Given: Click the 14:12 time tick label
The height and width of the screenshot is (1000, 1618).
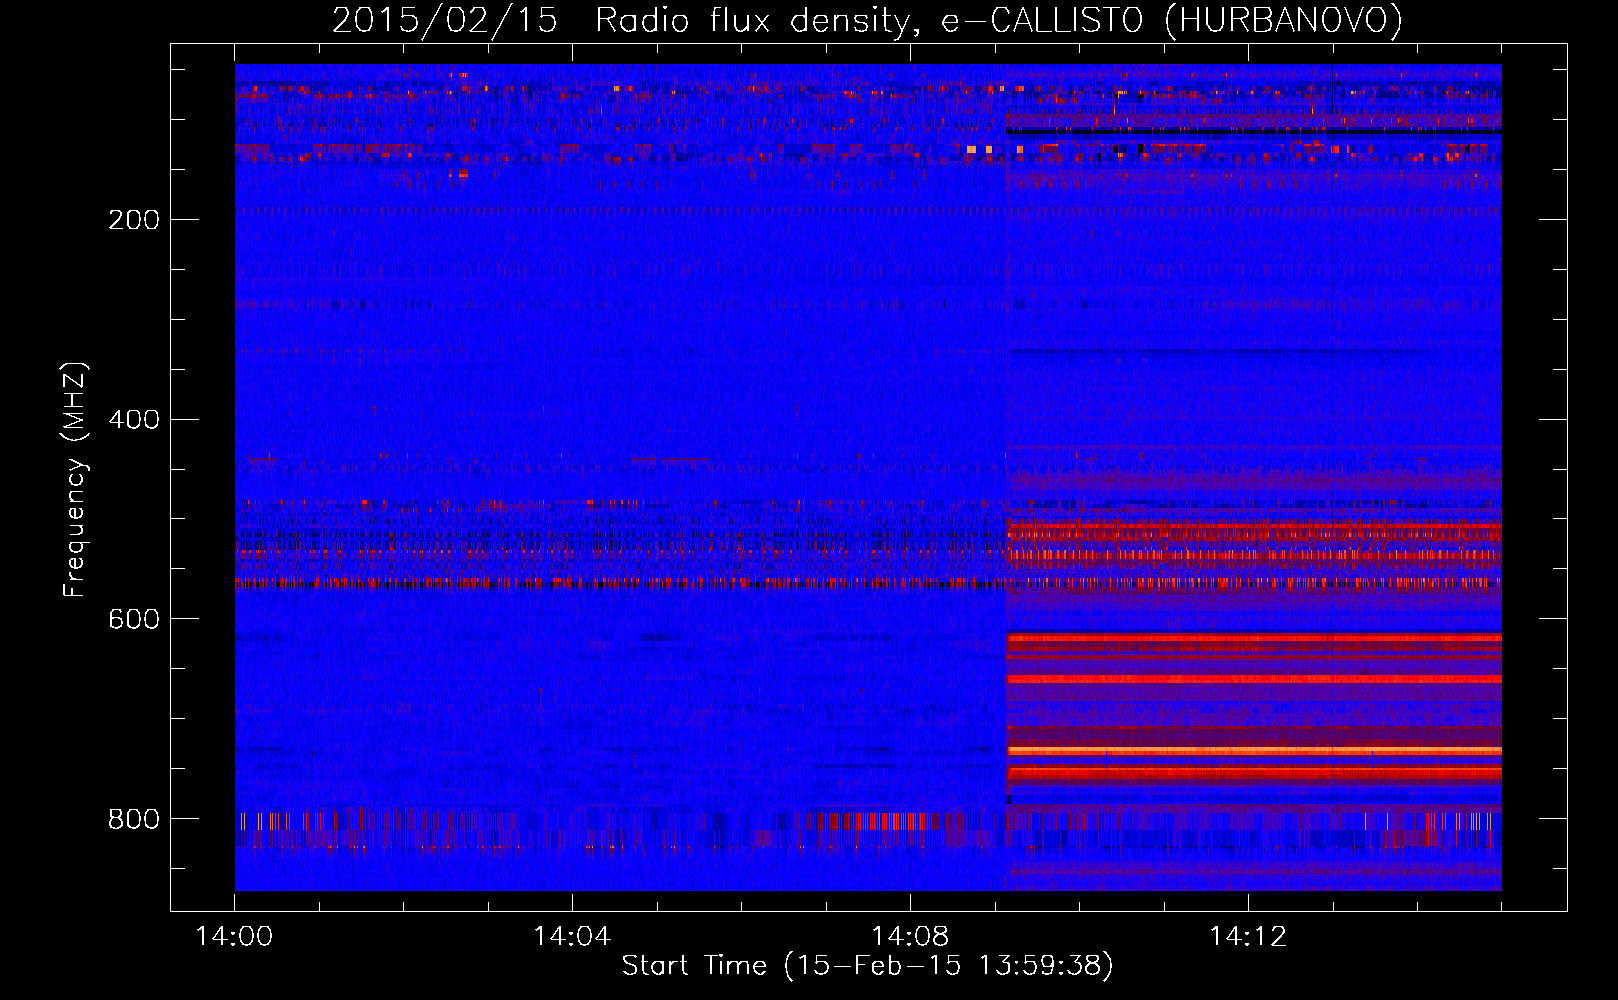Looking at the screenshot, I should pos(1248,937).
